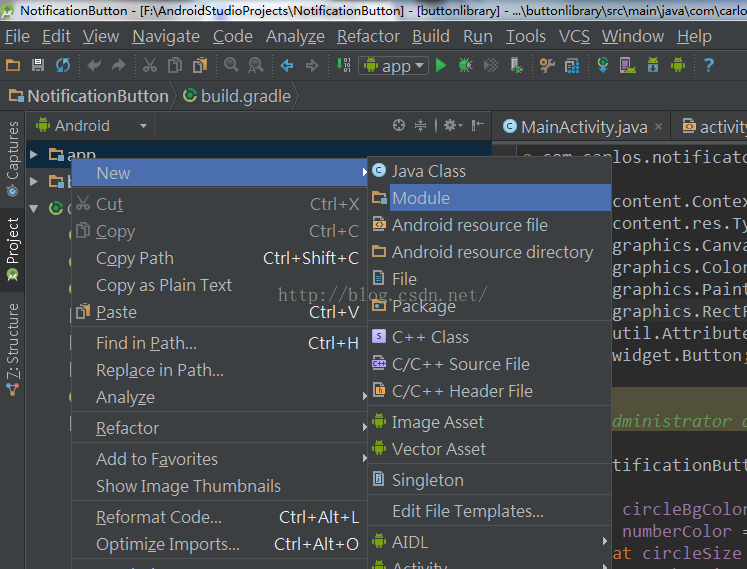Viewport: 747px width, 569px height.
Task: Choose Image Asset entry
Action: pos(489,422)
